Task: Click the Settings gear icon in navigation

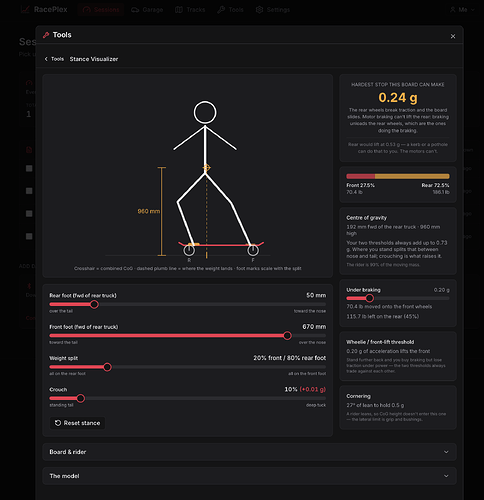Action: [x=259, y=10]
